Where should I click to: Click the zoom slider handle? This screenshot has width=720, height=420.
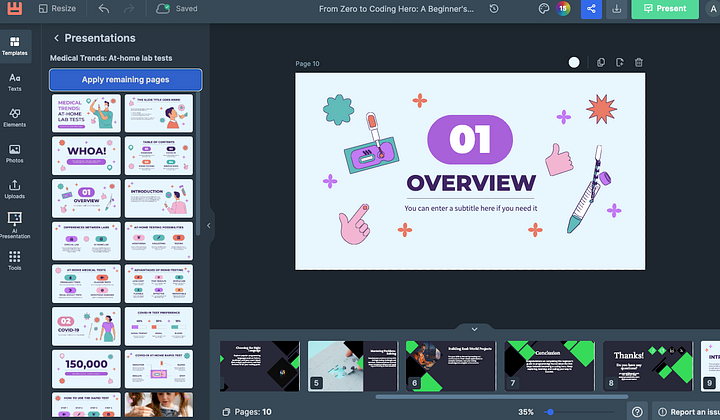[550, 412]
